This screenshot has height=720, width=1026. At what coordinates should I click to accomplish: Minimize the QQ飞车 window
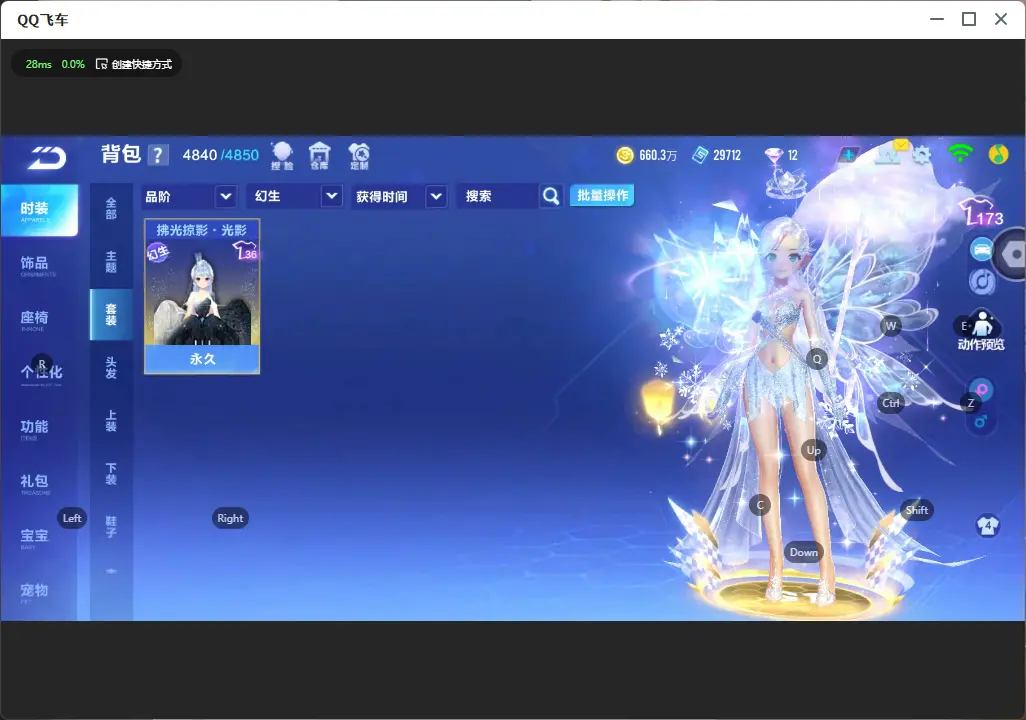click(937, 19)
